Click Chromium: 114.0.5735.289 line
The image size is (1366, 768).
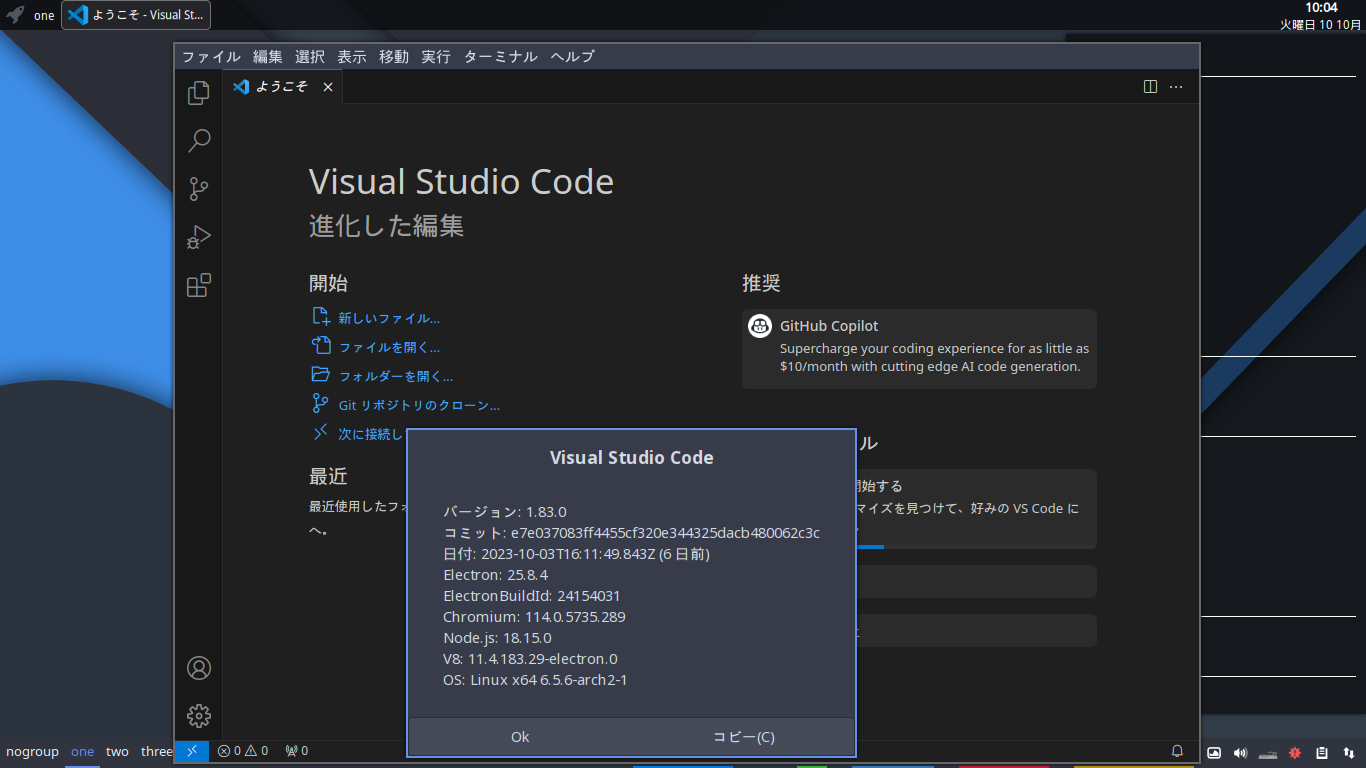click(534, 617)
